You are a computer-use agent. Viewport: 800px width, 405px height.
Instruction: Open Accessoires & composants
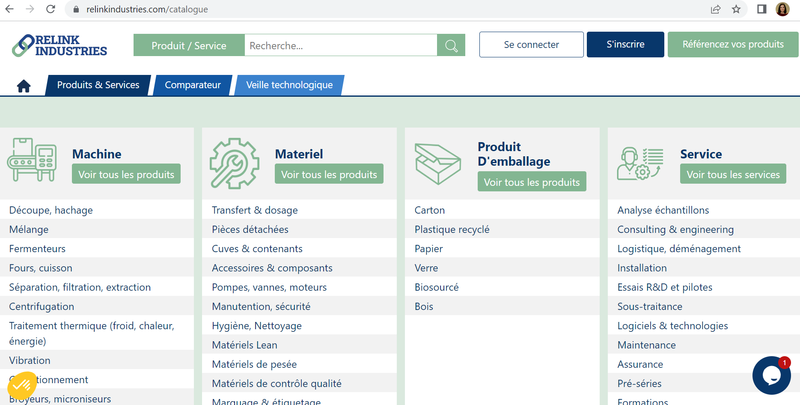[272, 268]
